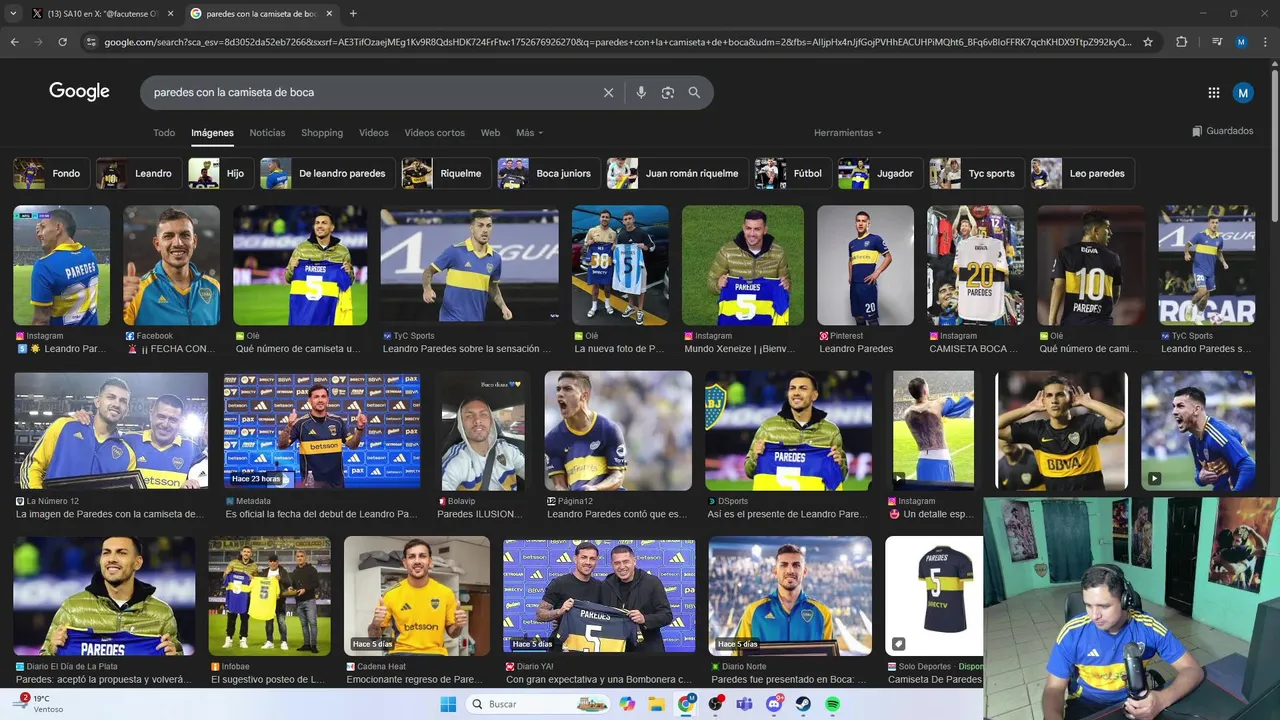Open Cadena Heat yellow jersey image

click(x=417, y=596)
